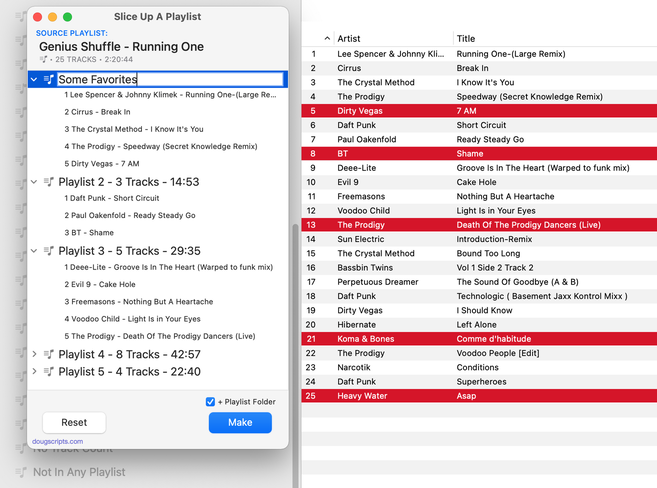657x488 pixels.
Task: Select the first slice track by Lee Spencer
Action: click(158, 95)
